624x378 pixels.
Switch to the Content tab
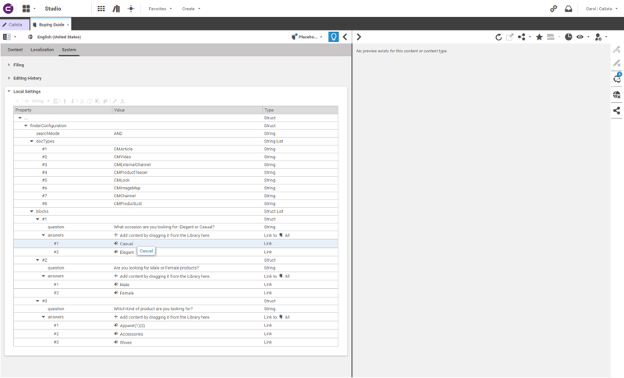tap(15, 50)
